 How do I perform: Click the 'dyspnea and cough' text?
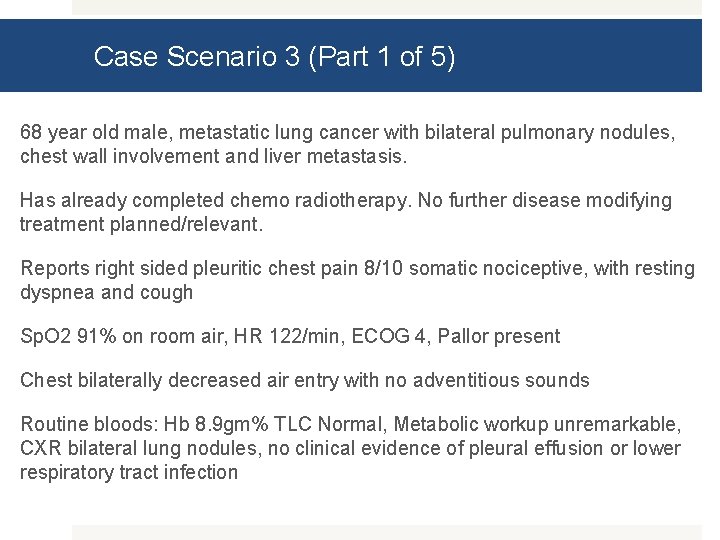point(106,292)
